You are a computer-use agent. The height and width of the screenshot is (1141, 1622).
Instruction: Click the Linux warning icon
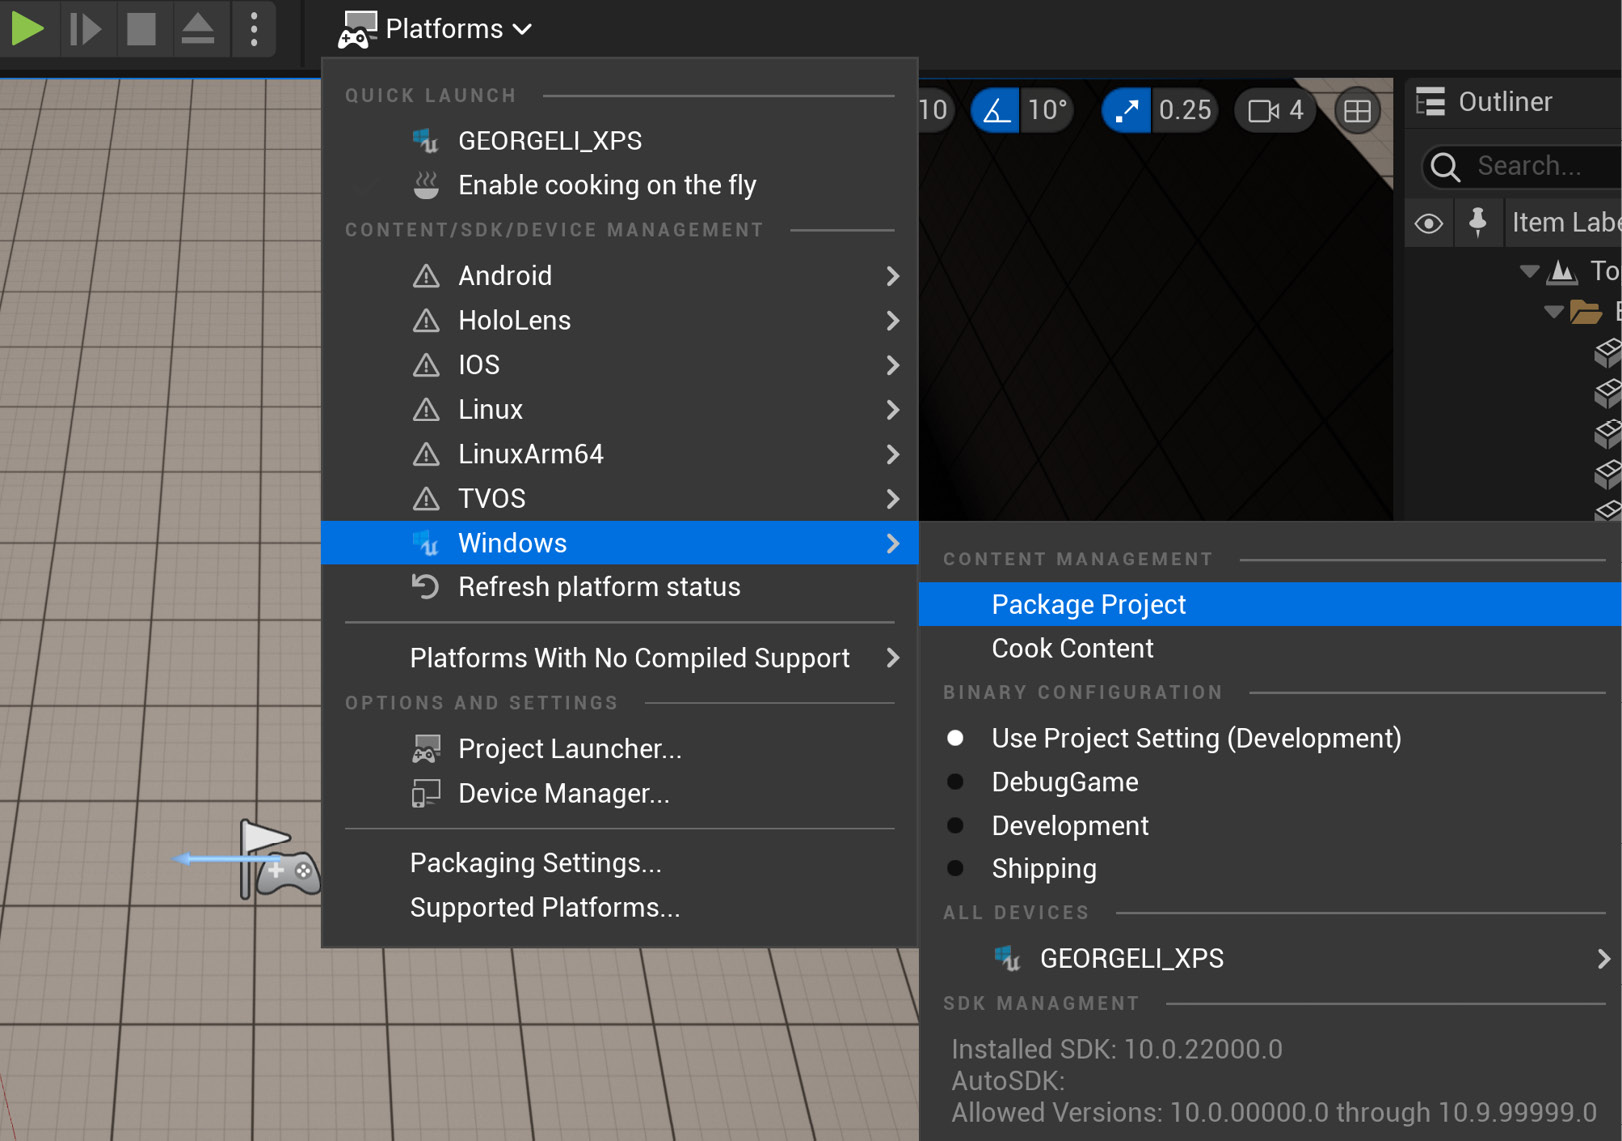pos(426,409)
